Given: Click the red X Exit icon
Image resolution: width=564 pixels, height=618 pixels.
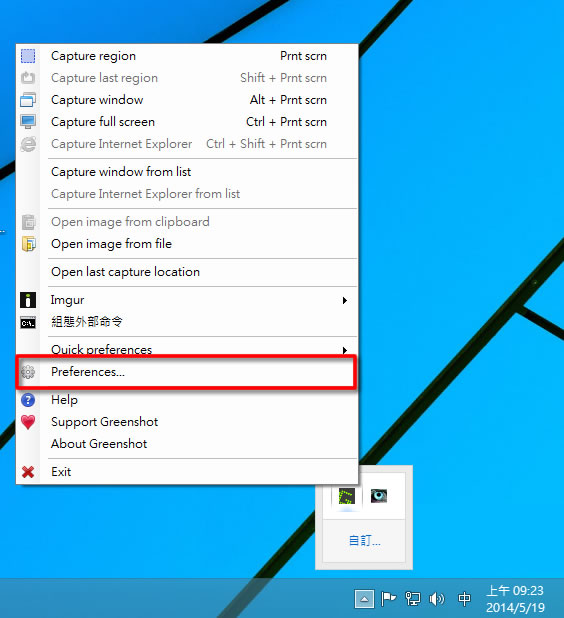Looking at the screenshot, I should point(28,472).
